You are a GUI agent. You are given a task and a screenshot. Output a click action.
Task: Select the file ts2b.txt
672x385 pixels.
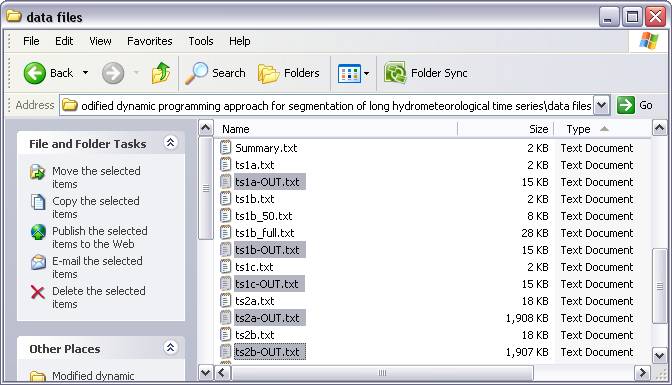pyautogui.click(x=255, y=335)
